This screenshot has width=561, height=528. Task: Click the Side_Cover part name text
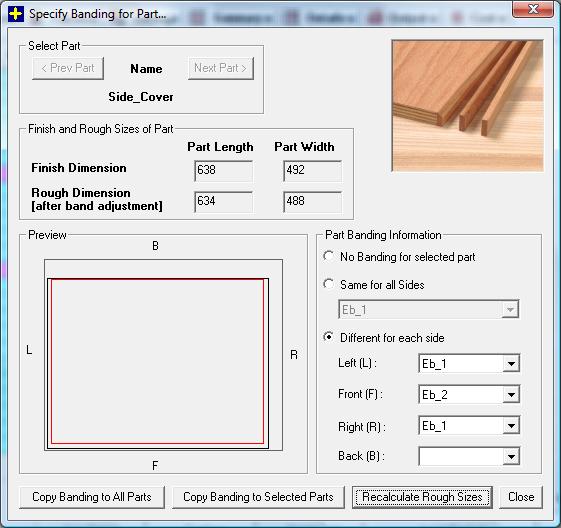pyautogui.click(x=141, y=97)
